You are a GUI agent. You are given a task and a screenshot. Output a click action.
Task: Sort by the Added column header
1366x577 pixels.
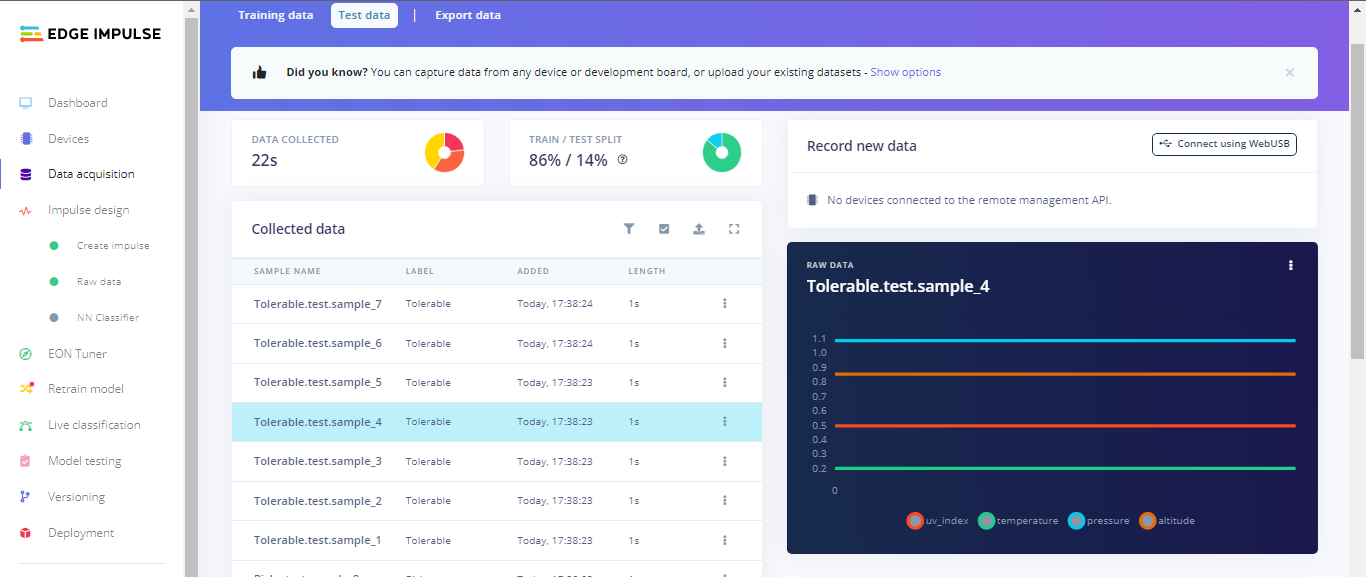pos(533,271)
